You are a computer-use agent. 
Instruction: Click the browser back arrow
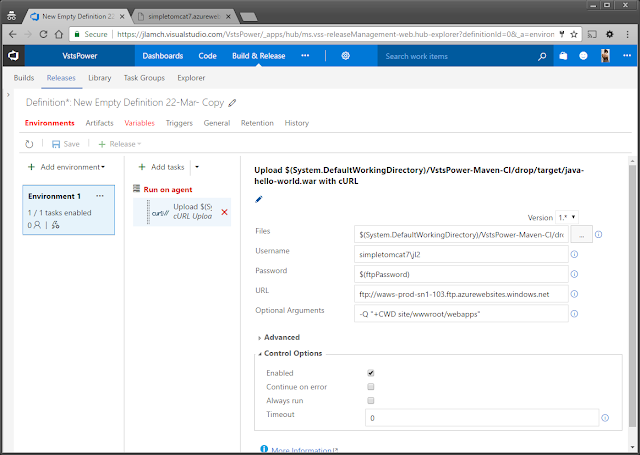13,34
